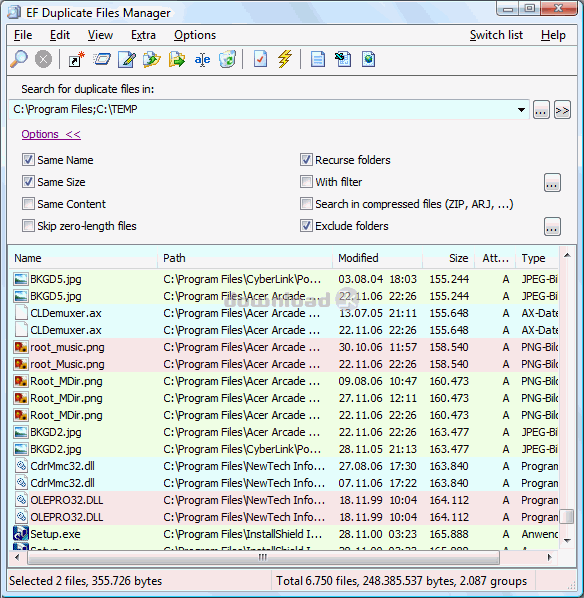This screenshot has height=598, width=584.
Task: Click the rename 'a|e' toolbar icon
Action: (202, 59)
